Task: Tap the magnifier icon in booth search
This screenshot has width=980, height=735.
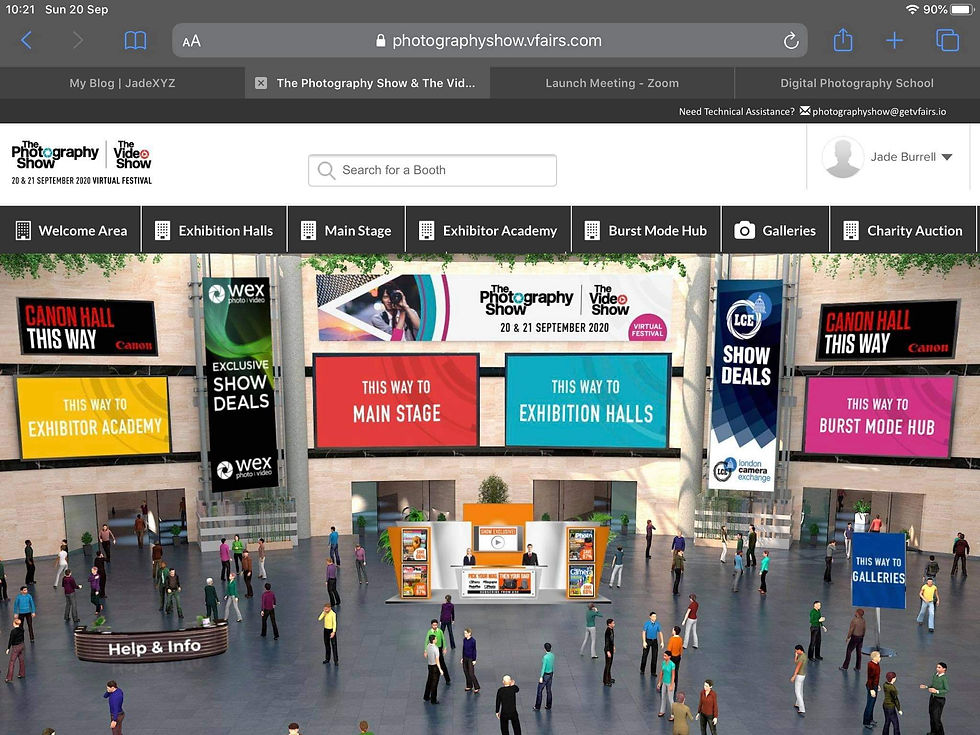Action: (x=326, y=170)
